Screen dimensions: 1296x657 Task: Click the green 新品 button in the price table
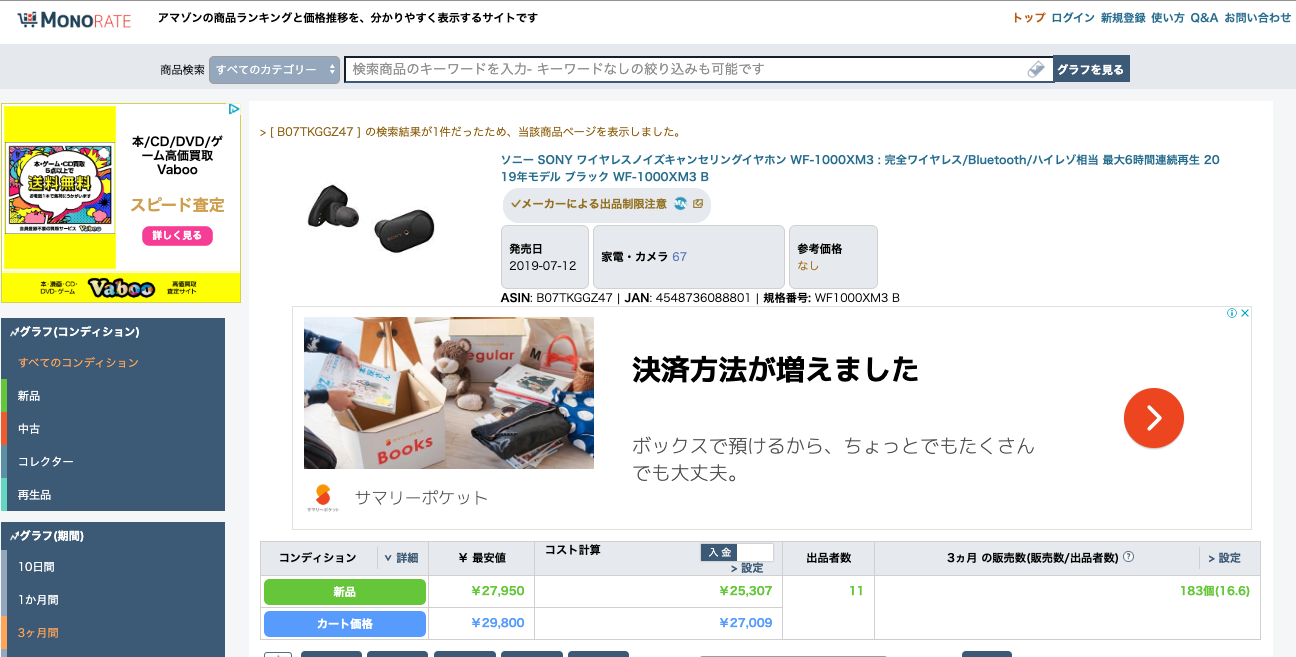point(345,592)
